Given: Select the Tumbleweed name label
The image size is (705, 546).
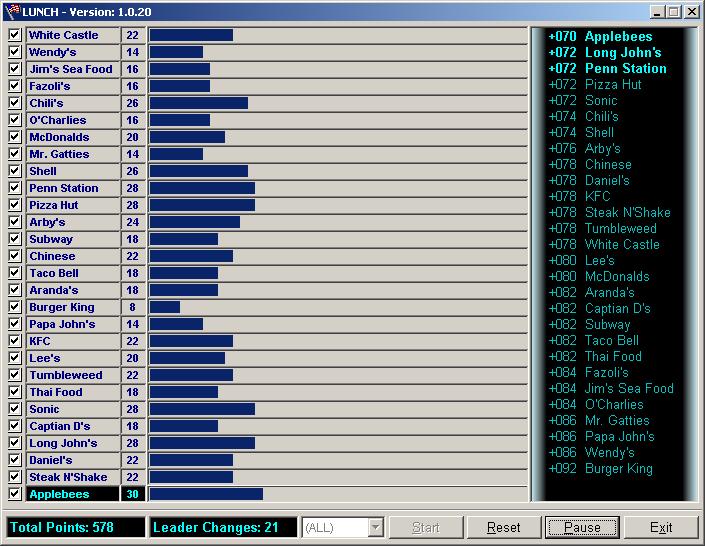Looking at the screenshot, I should coord(73,375).
